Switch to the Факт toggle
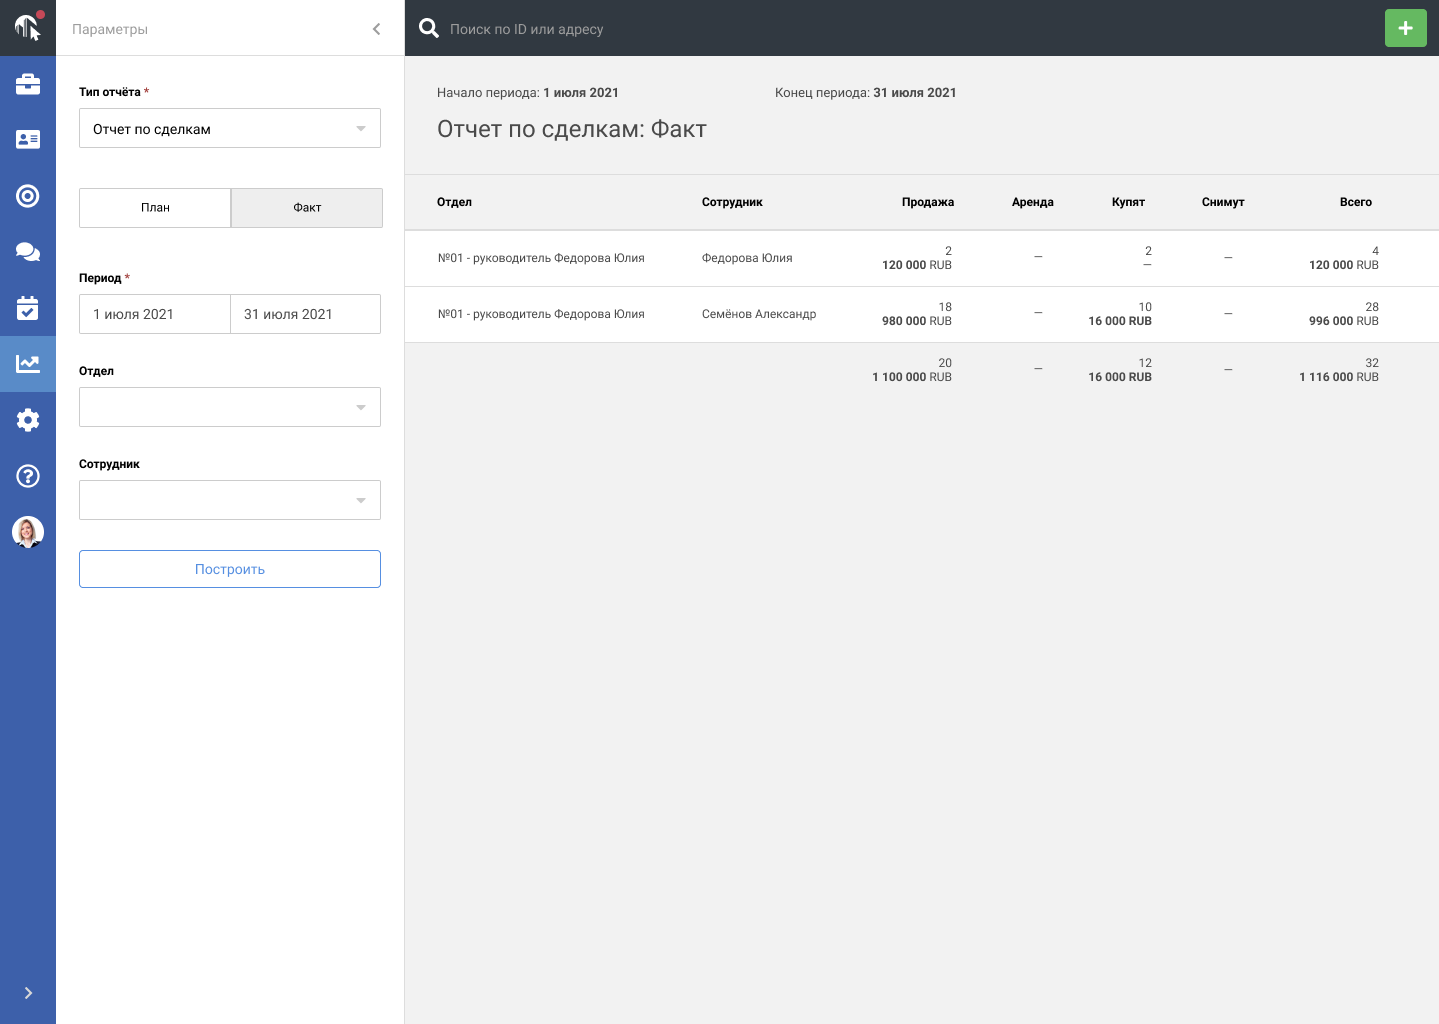Viewport: 1439px width, 1024px height. point(307,208)
